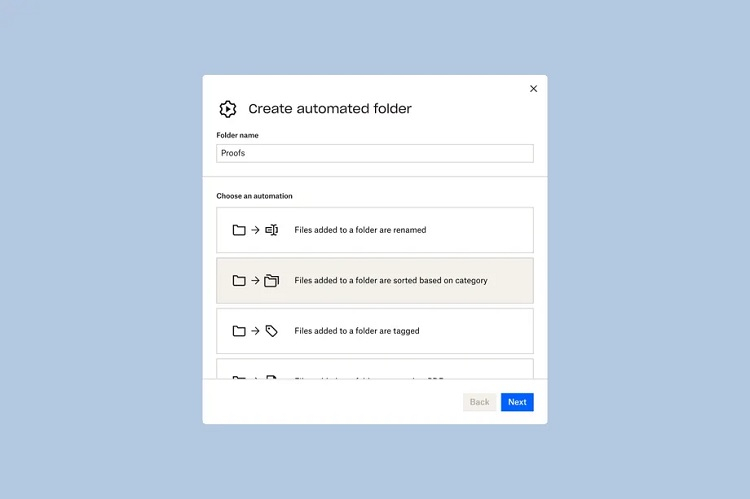Click the 'Choose an automation' label
Image resolution: width=750 pixels, height=499 pixels.
click(254, 196)
